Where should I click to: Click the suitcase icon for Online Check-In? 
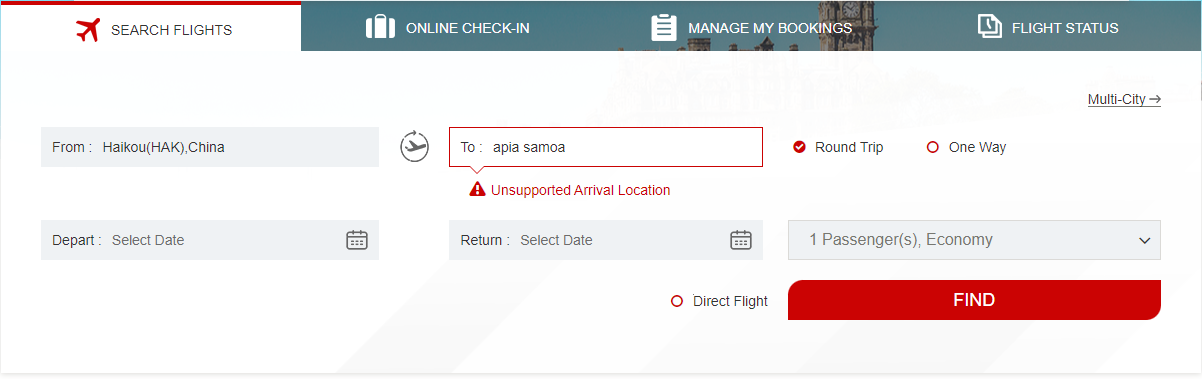pyautogui.click(x=381, y=27)
